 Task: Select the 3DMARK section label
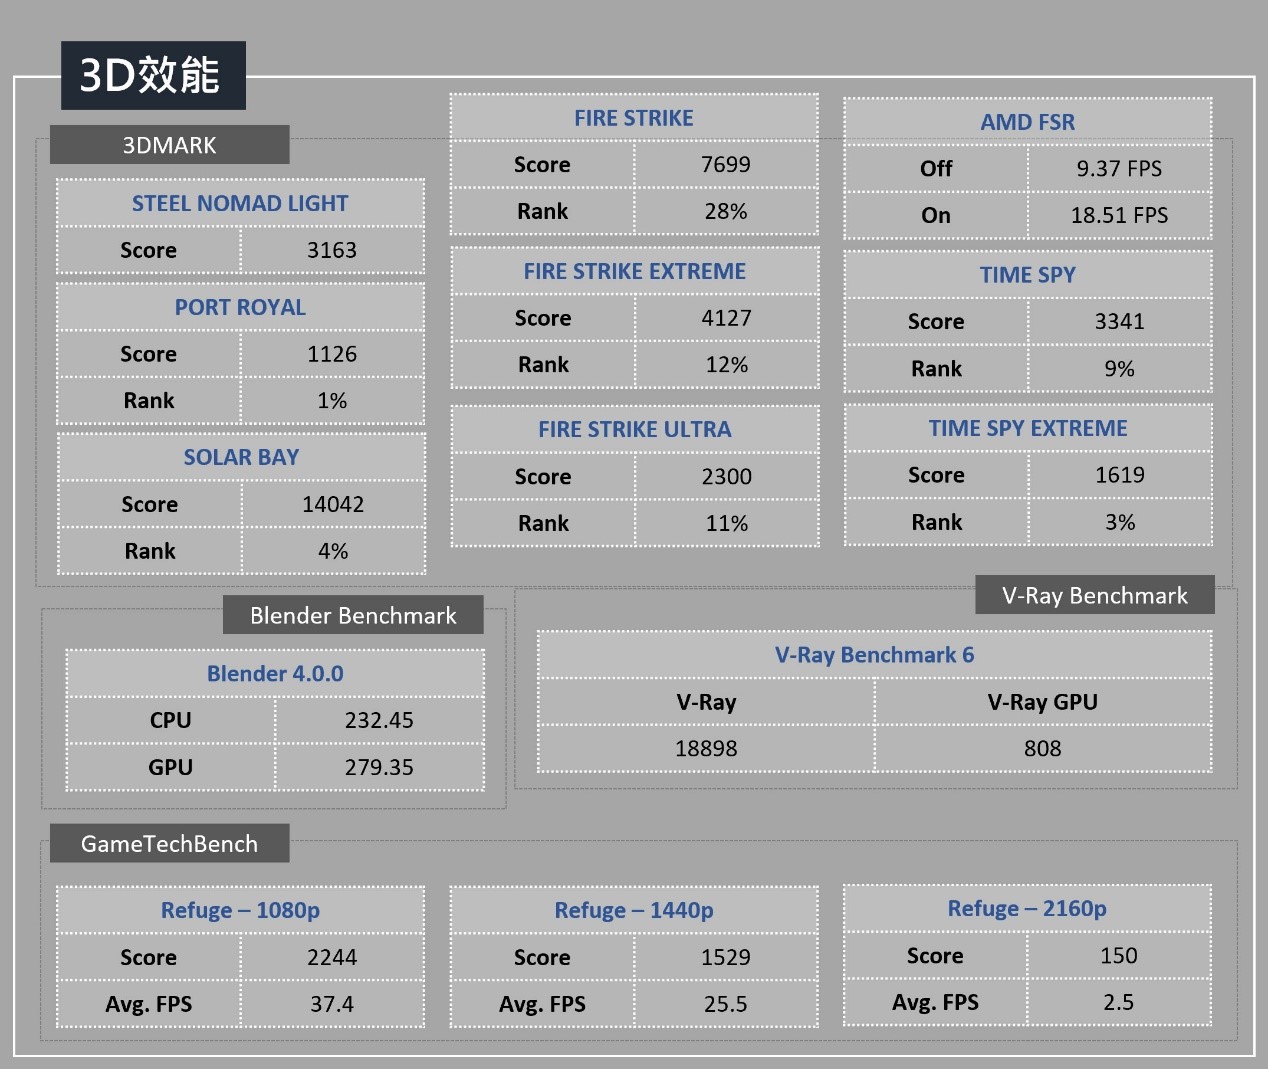169,145
